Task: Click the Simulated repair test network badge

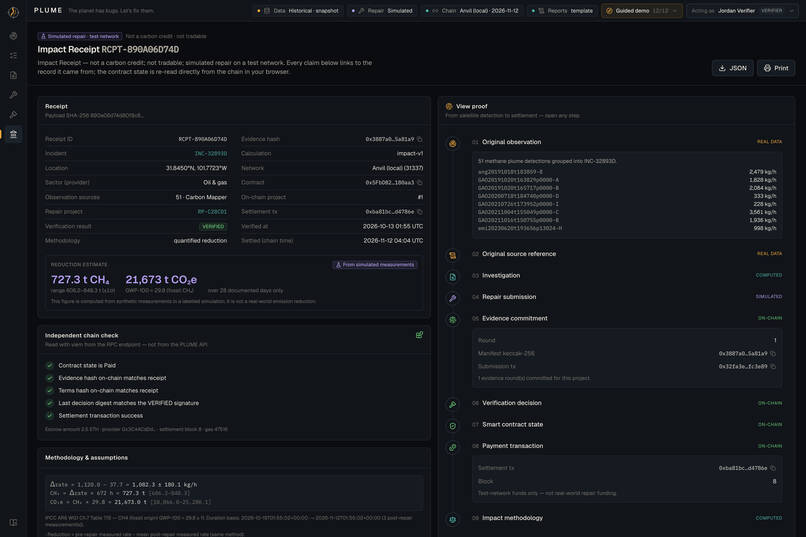Action: [80, 36]
